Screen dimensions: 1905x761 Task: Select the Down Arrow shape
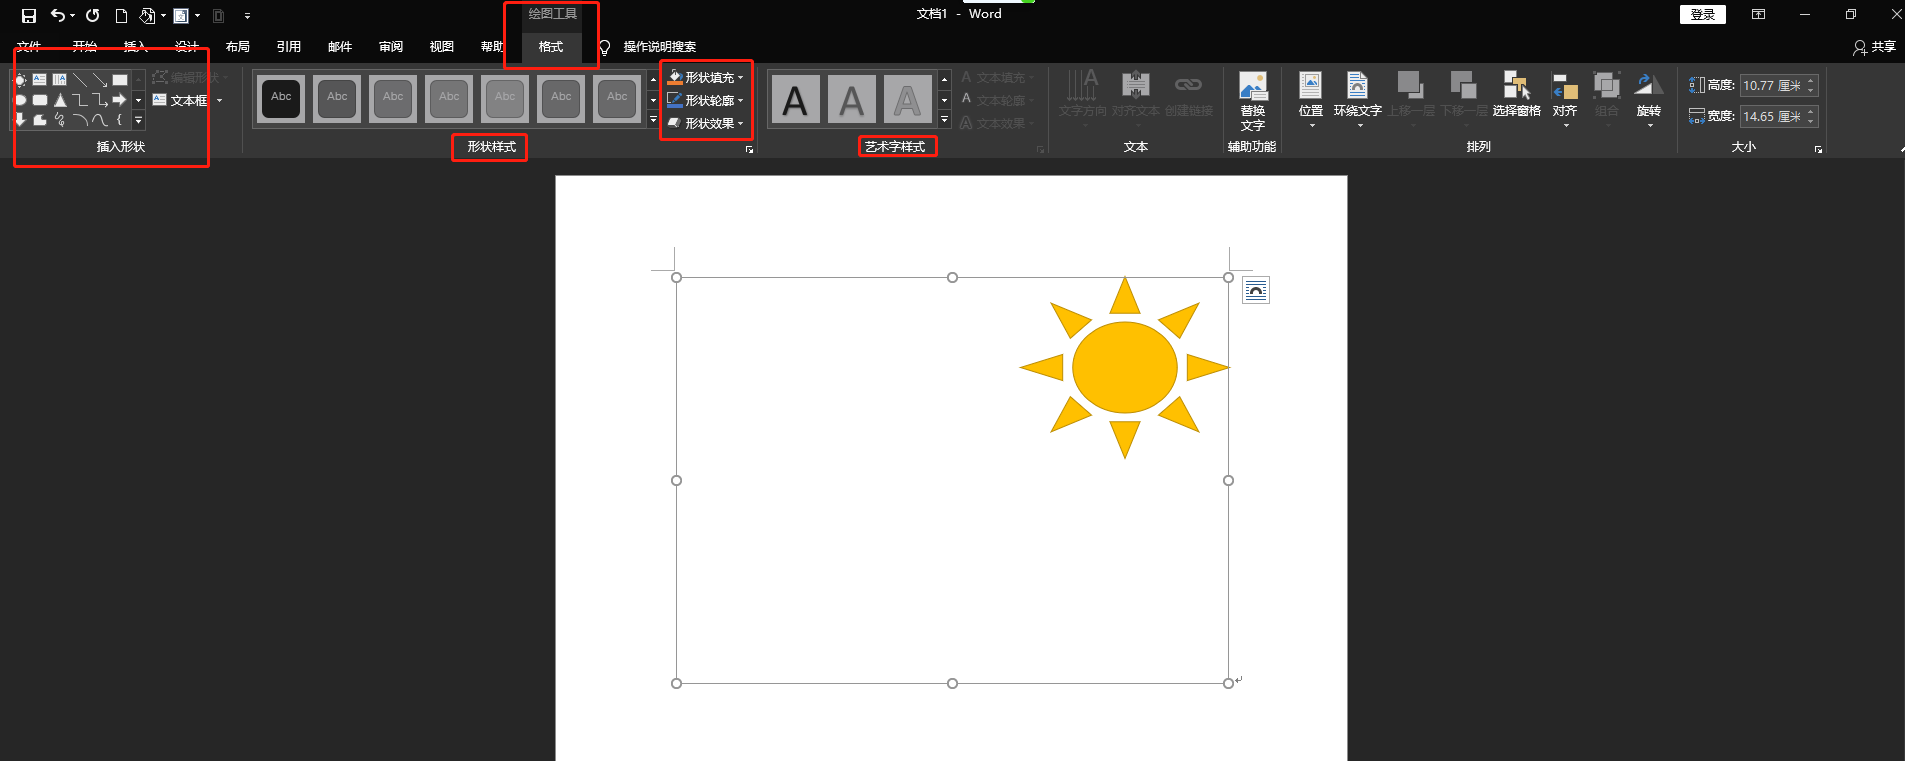[20, 120]
